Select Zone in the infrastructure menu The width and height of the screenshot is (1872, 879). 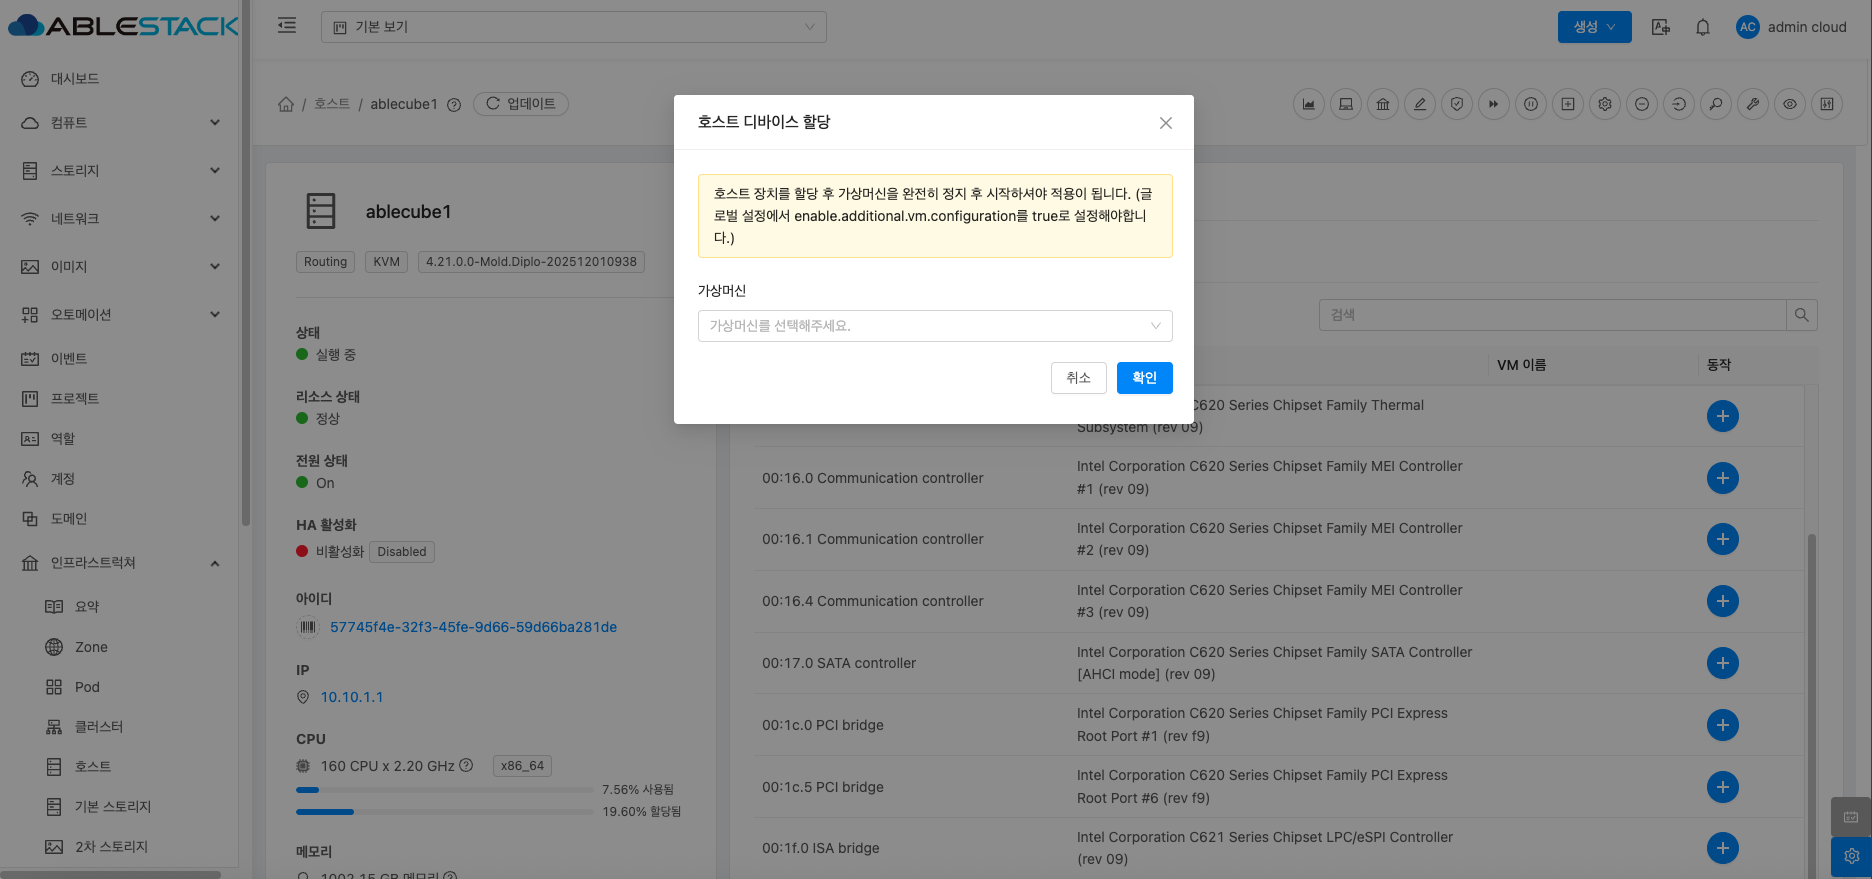91,647
